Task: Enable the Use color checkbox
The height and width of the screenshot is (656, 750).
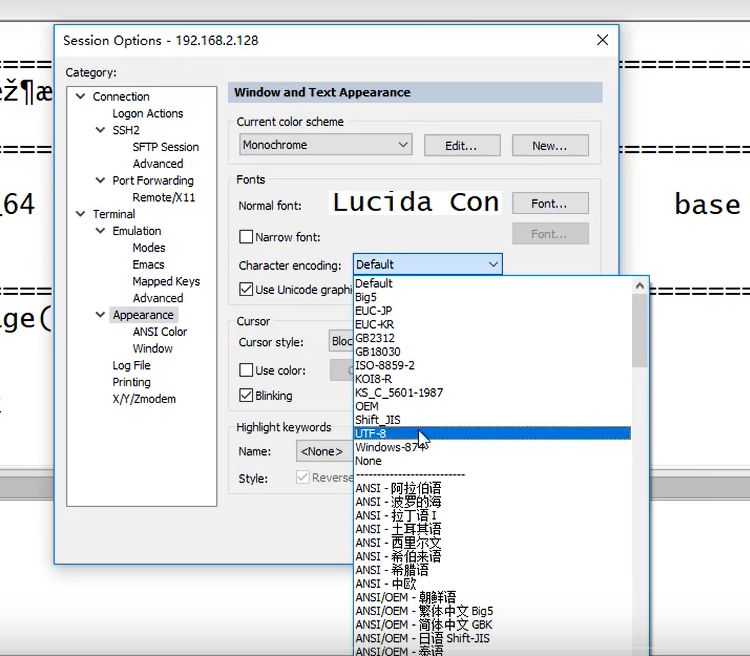Action: pyautogui.click(x=246, y=370)
